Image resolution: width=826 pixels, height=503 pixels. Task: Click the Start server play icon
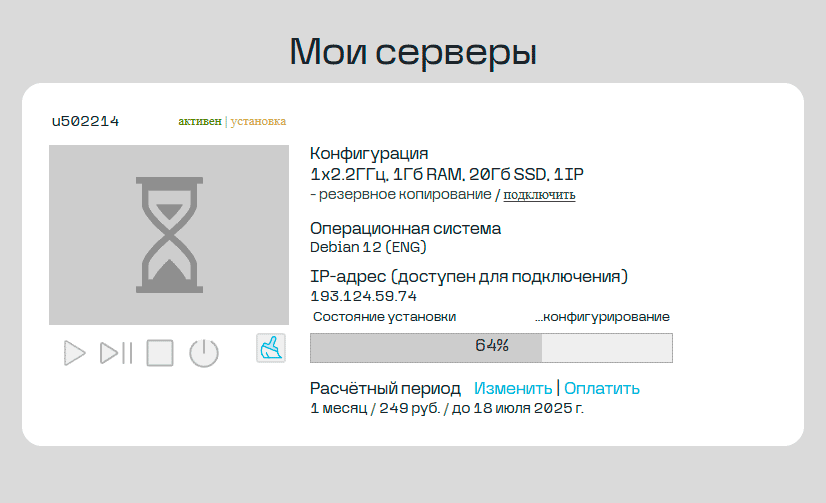pos(74,353)
